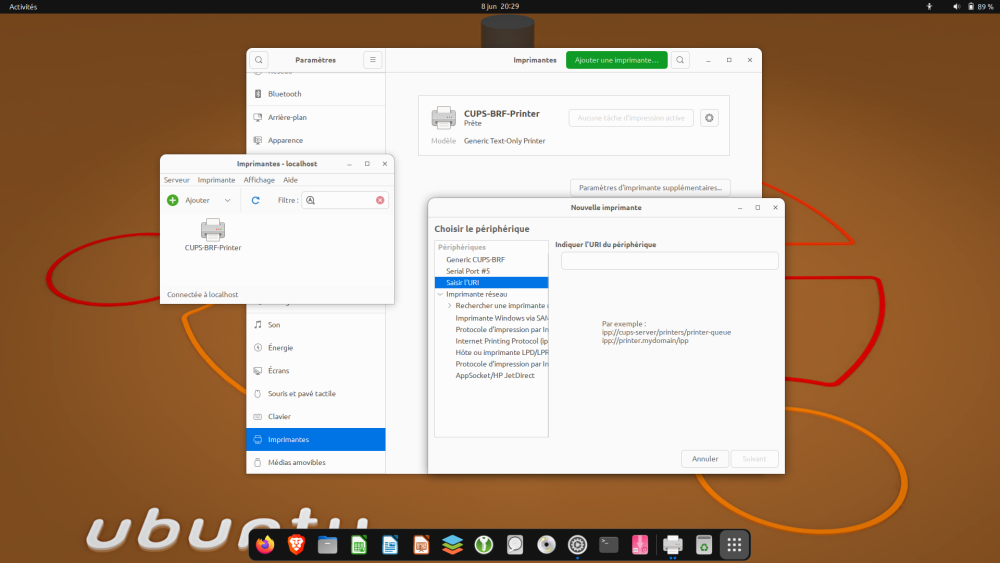Select Serial Port #5 device
The height and width of the screenshot is (563, 1000).
coord(468,271)
